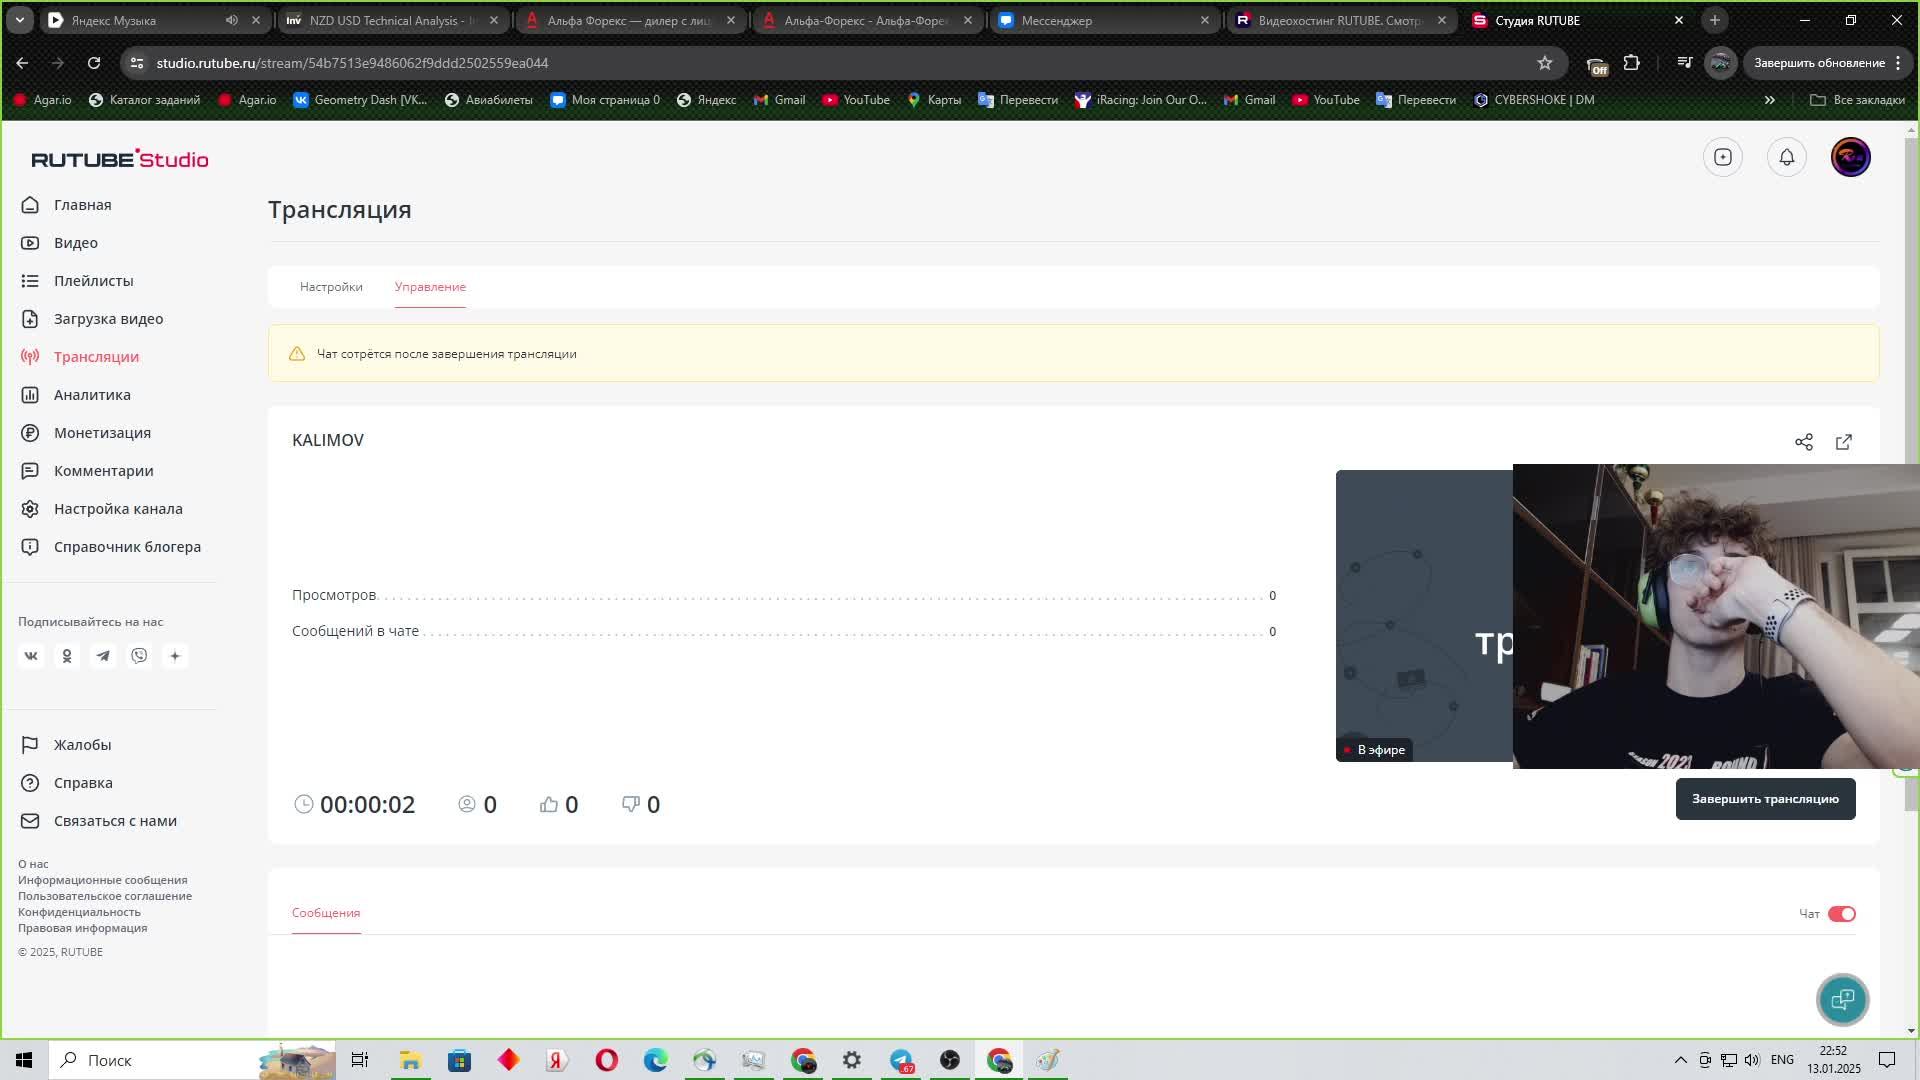Viewport: 1920px width, 1080px height.
Task: Click Завершить обновление browser button
Action: click(x=1826, y=63)
